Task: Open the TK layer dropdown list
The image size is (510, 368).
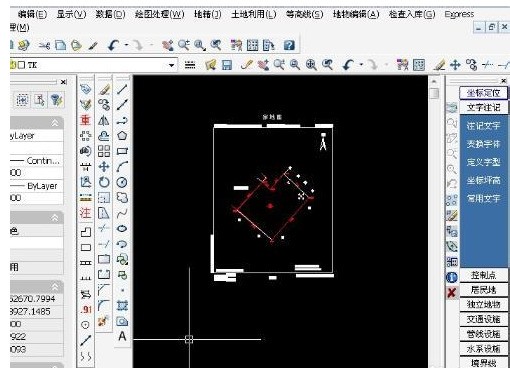Action: 171,65
